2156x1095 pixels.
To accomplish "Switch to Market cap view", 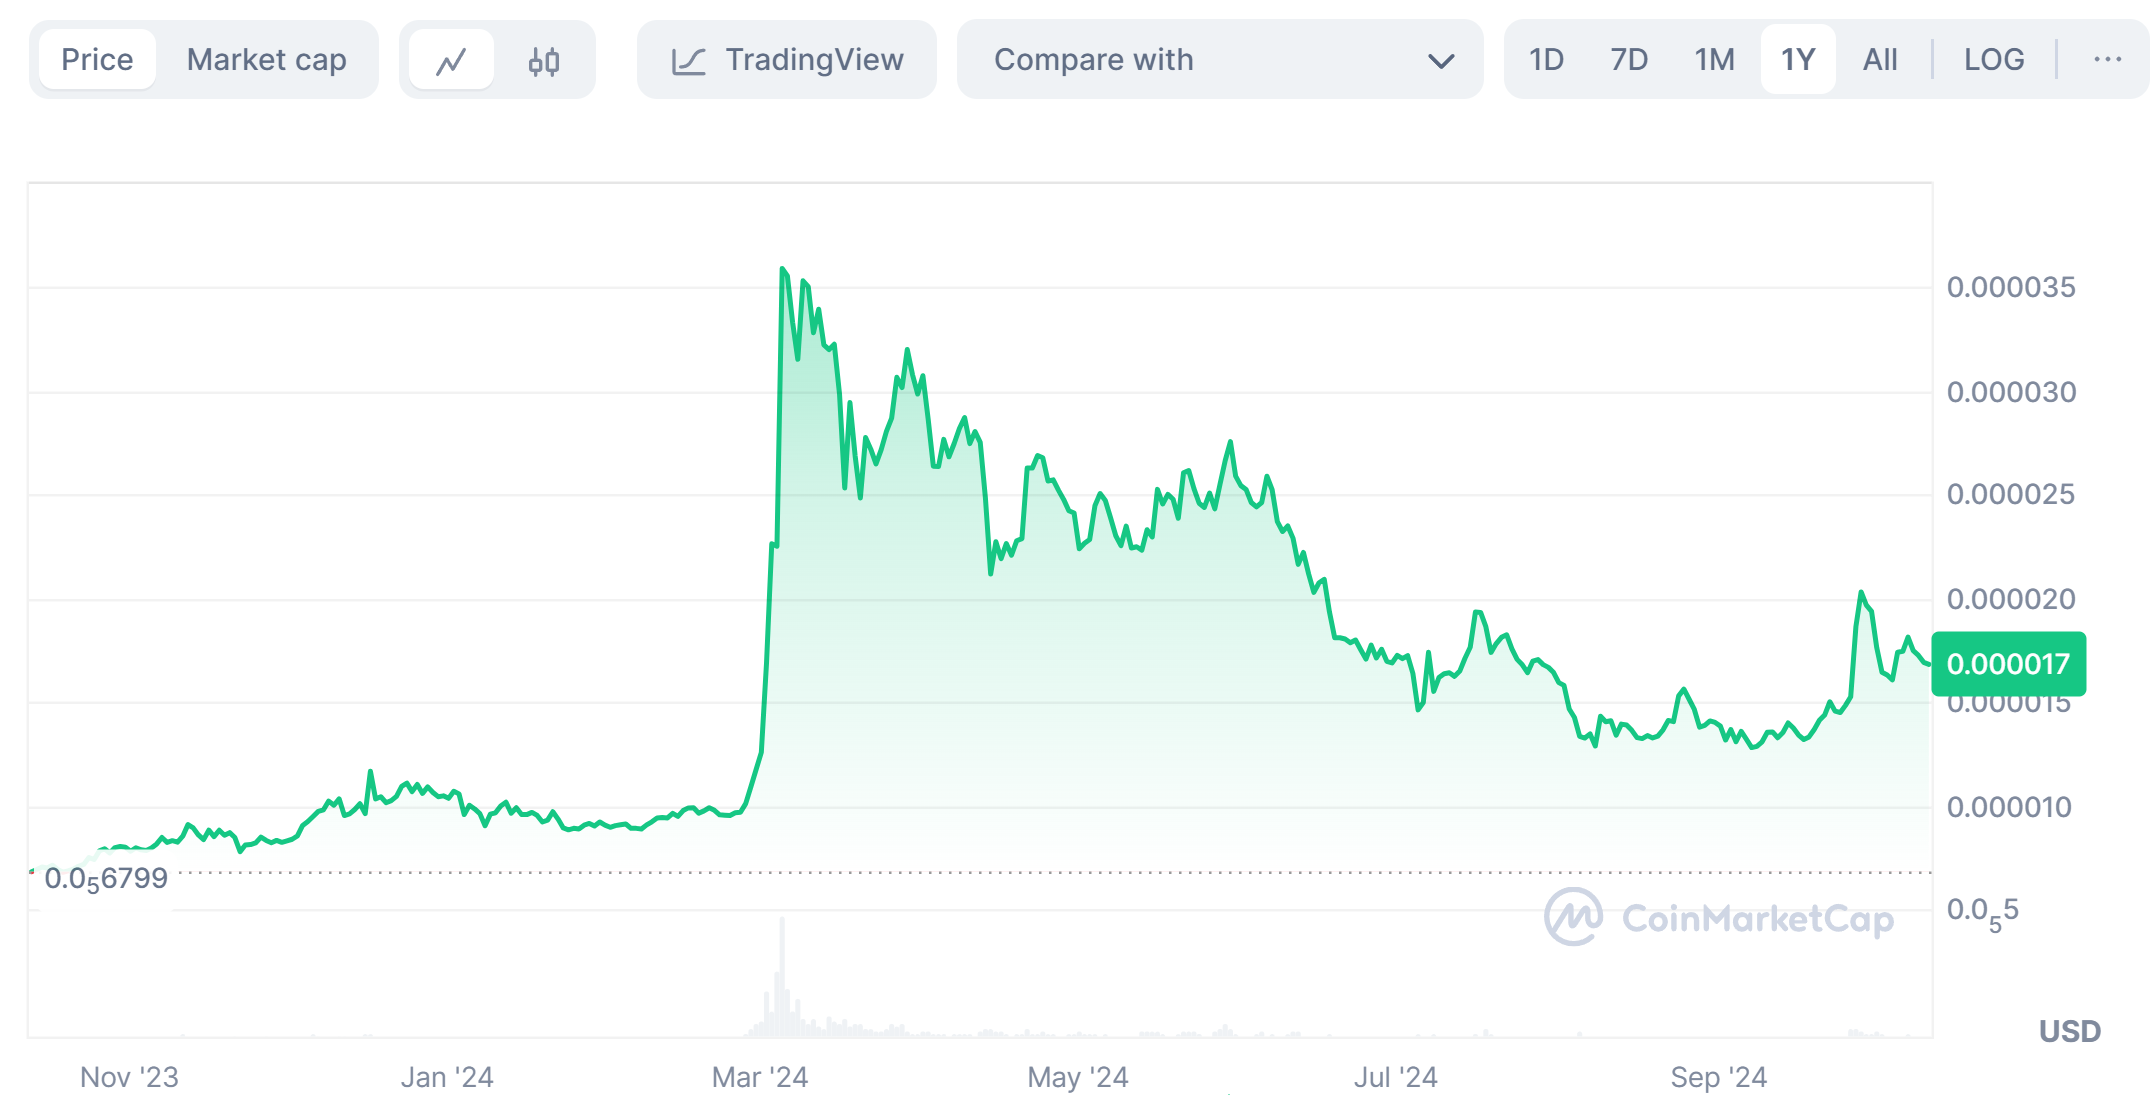I will [266, 60].
